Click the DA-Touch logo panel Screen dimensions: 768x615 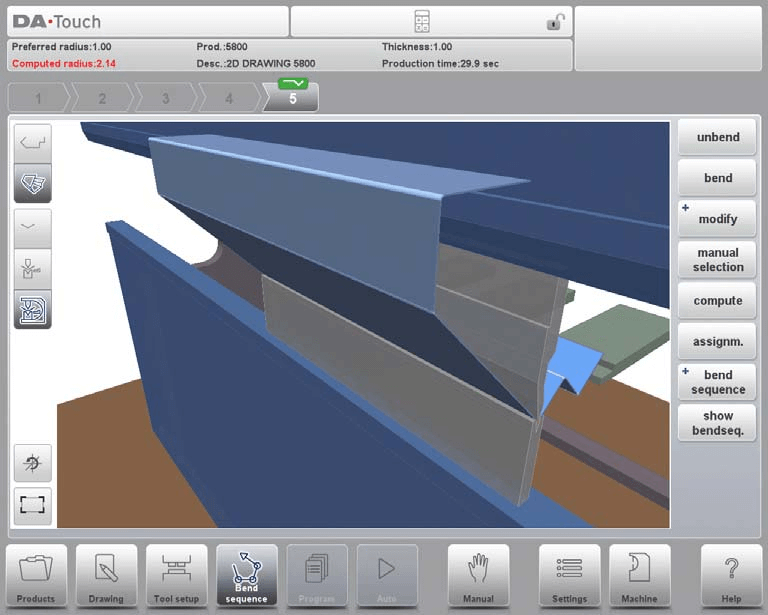(x=148, y=22)
